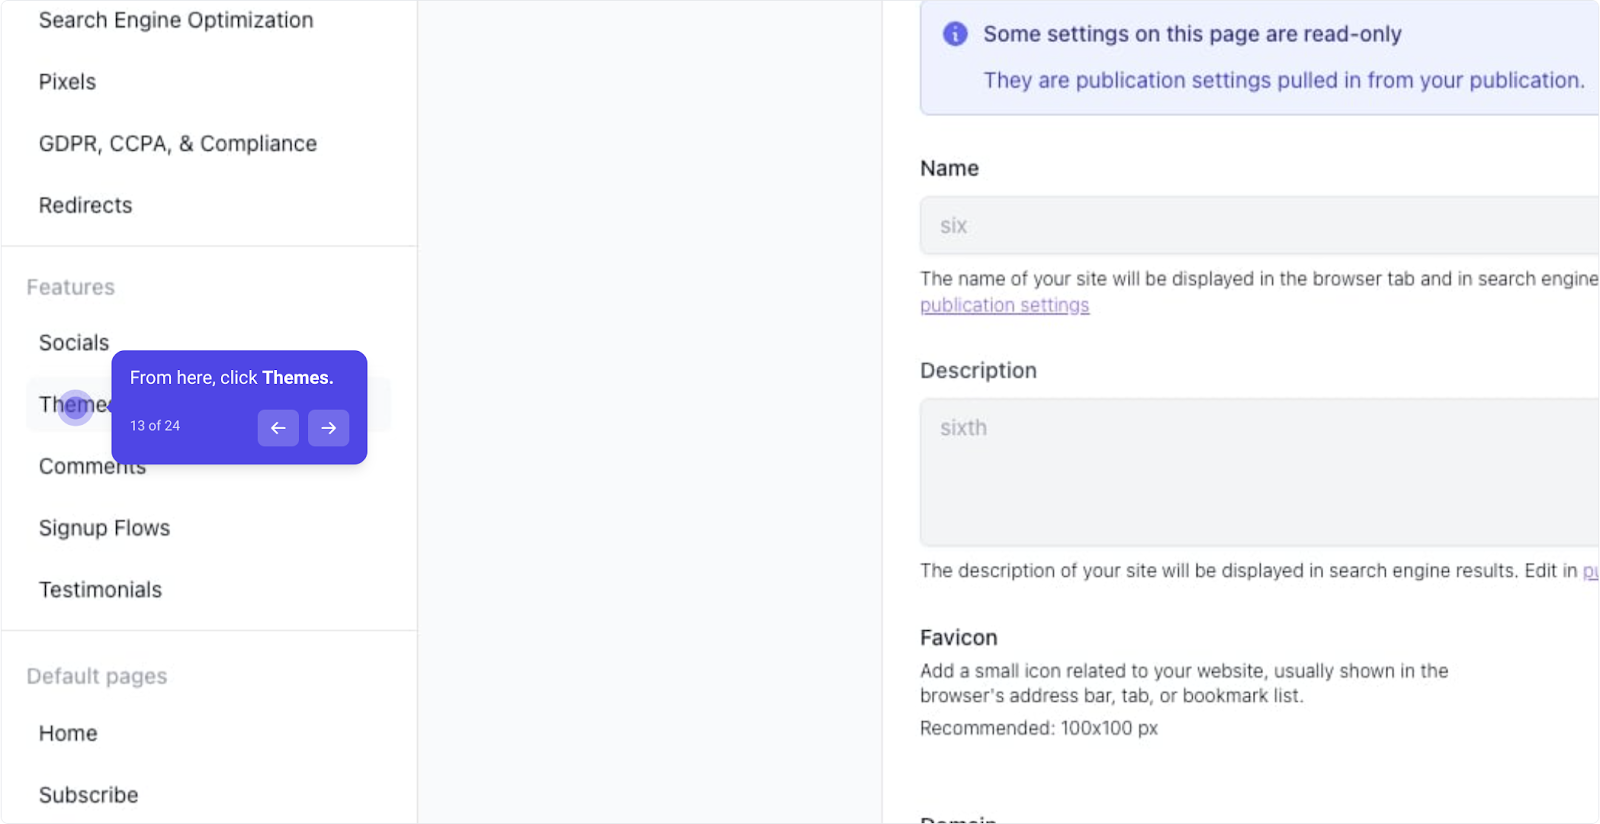
Task: Open the Home default page
Action: (68, 733)
